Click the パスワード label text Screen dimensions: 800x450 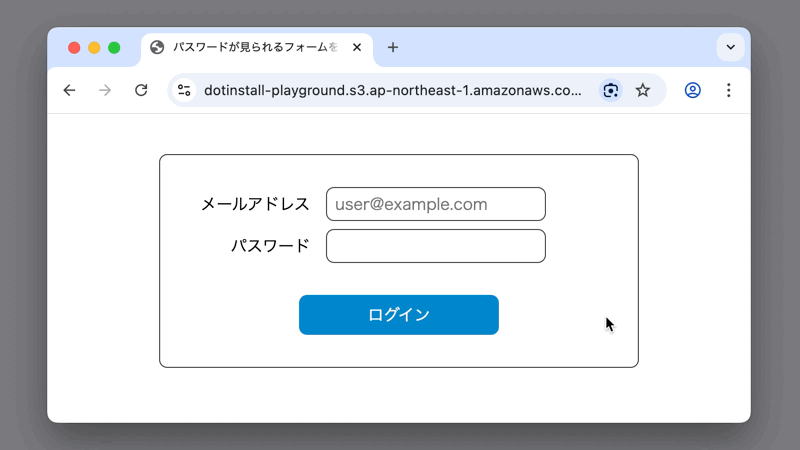tap(270, 246)
